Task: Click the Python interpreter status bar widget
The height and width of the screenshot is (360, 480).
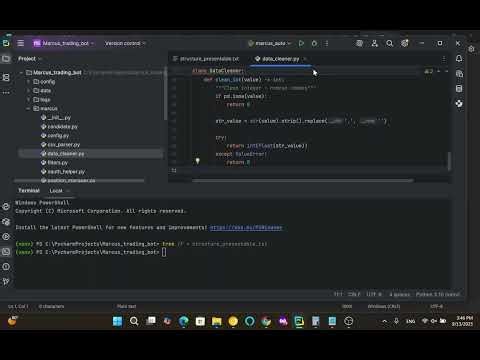Action: (438, 294)
